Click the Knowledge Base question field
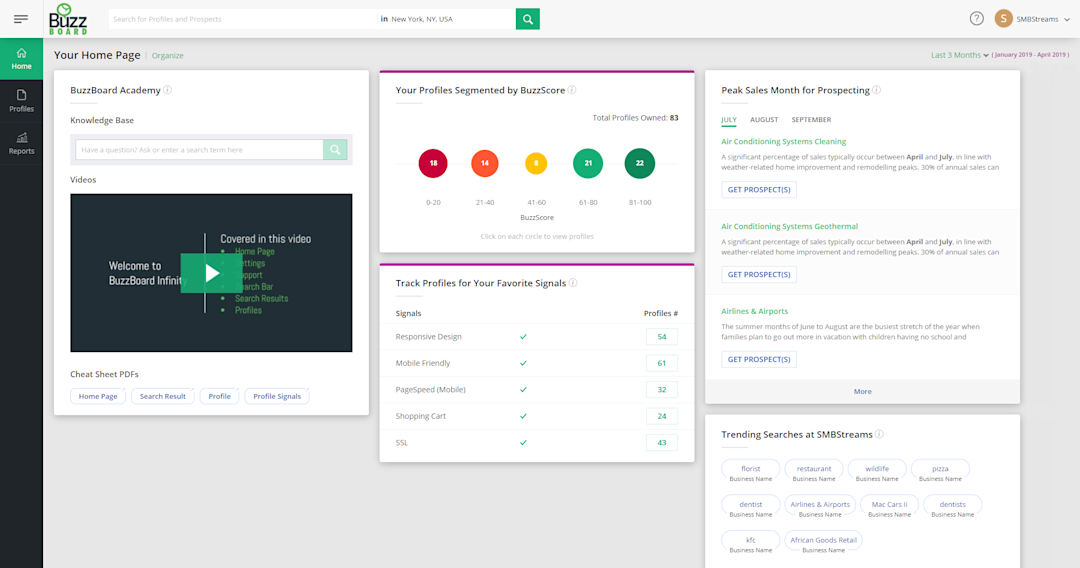Viewport: 1080px width, 568px height. pos(199,149)
